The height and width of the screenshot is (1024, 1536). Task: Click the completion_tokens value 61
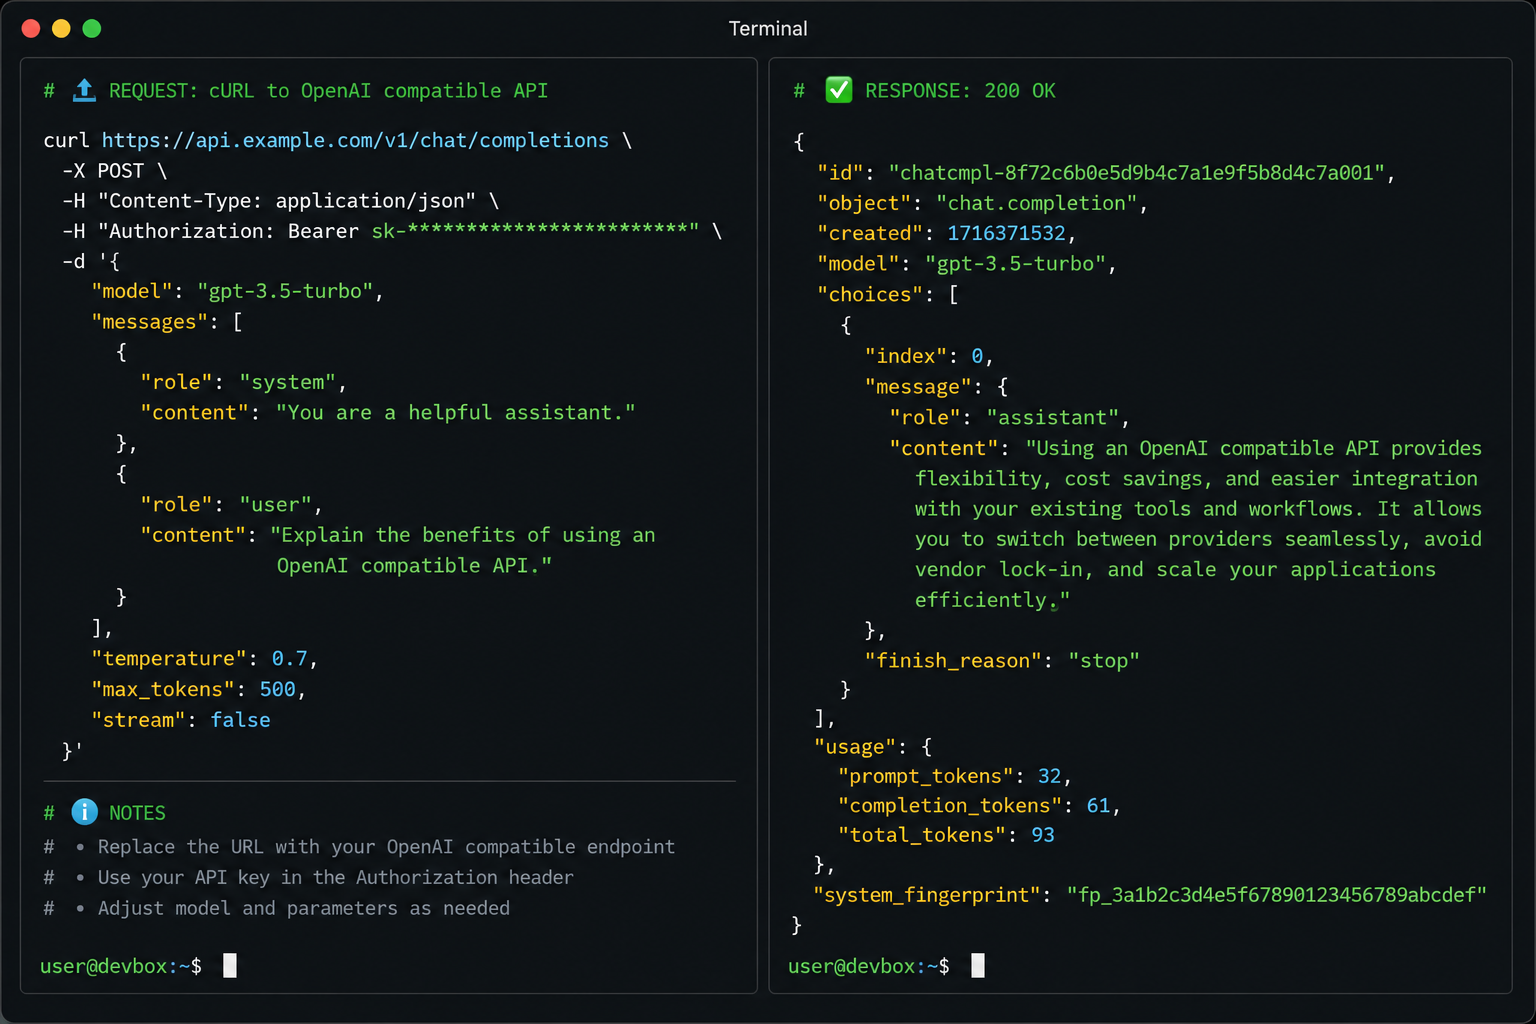pyautogui.click(x=1098, y=805)
